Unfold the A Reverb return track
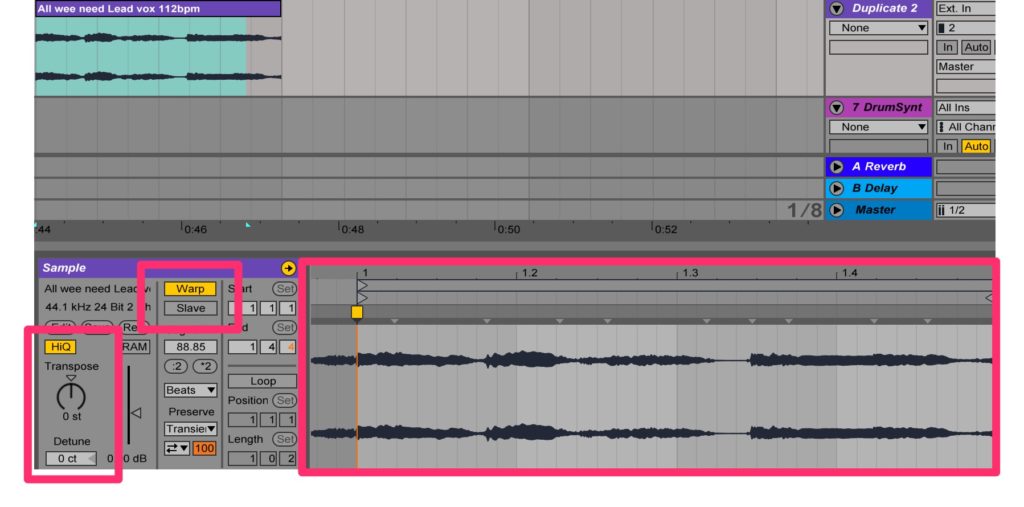The image size is (1024, 507). tap(837, 167)
